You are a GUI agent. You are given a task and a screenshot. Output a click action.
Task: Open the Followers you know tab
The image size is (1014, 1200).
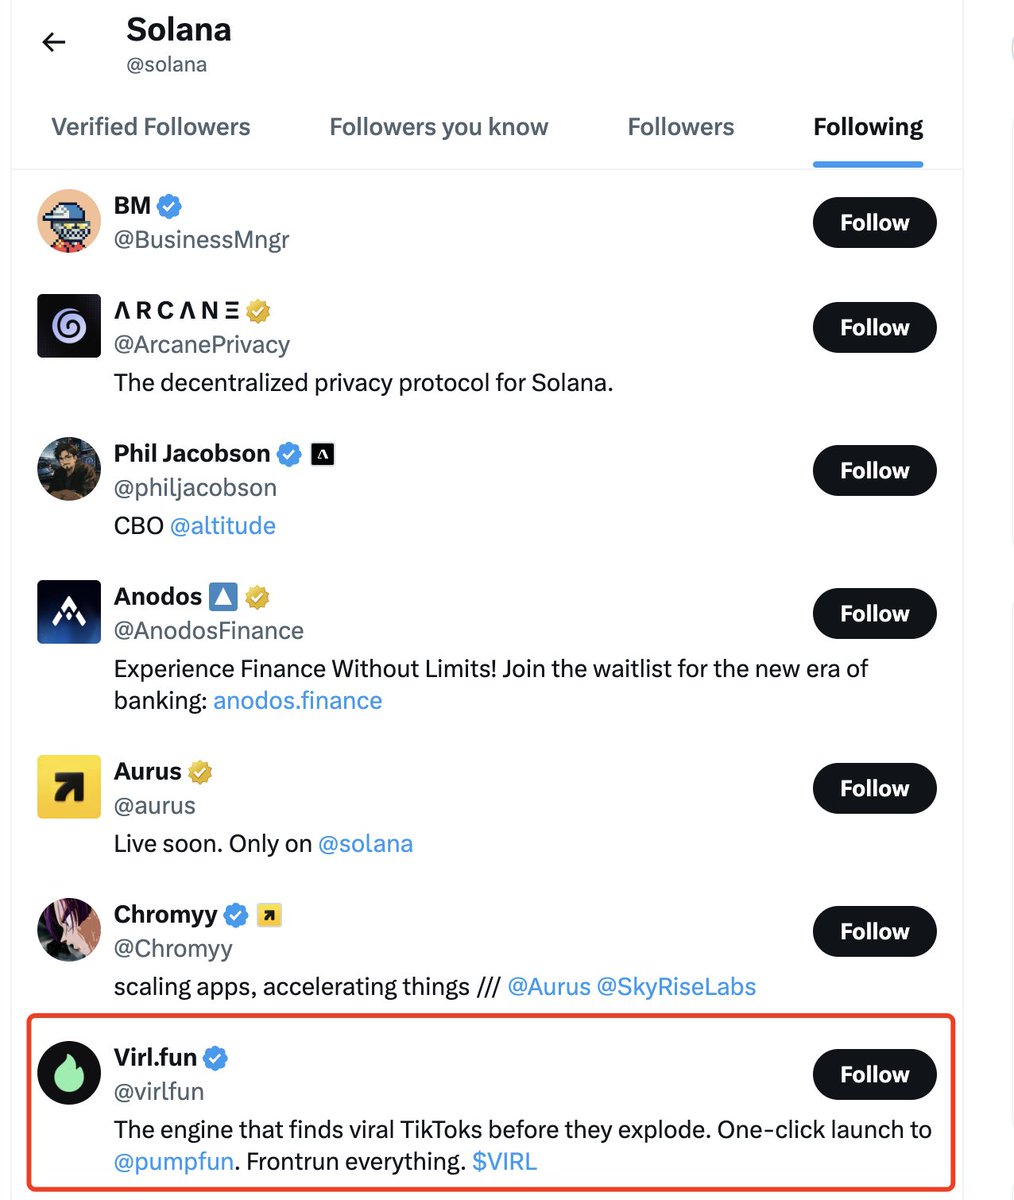click(x=439, y=127)
